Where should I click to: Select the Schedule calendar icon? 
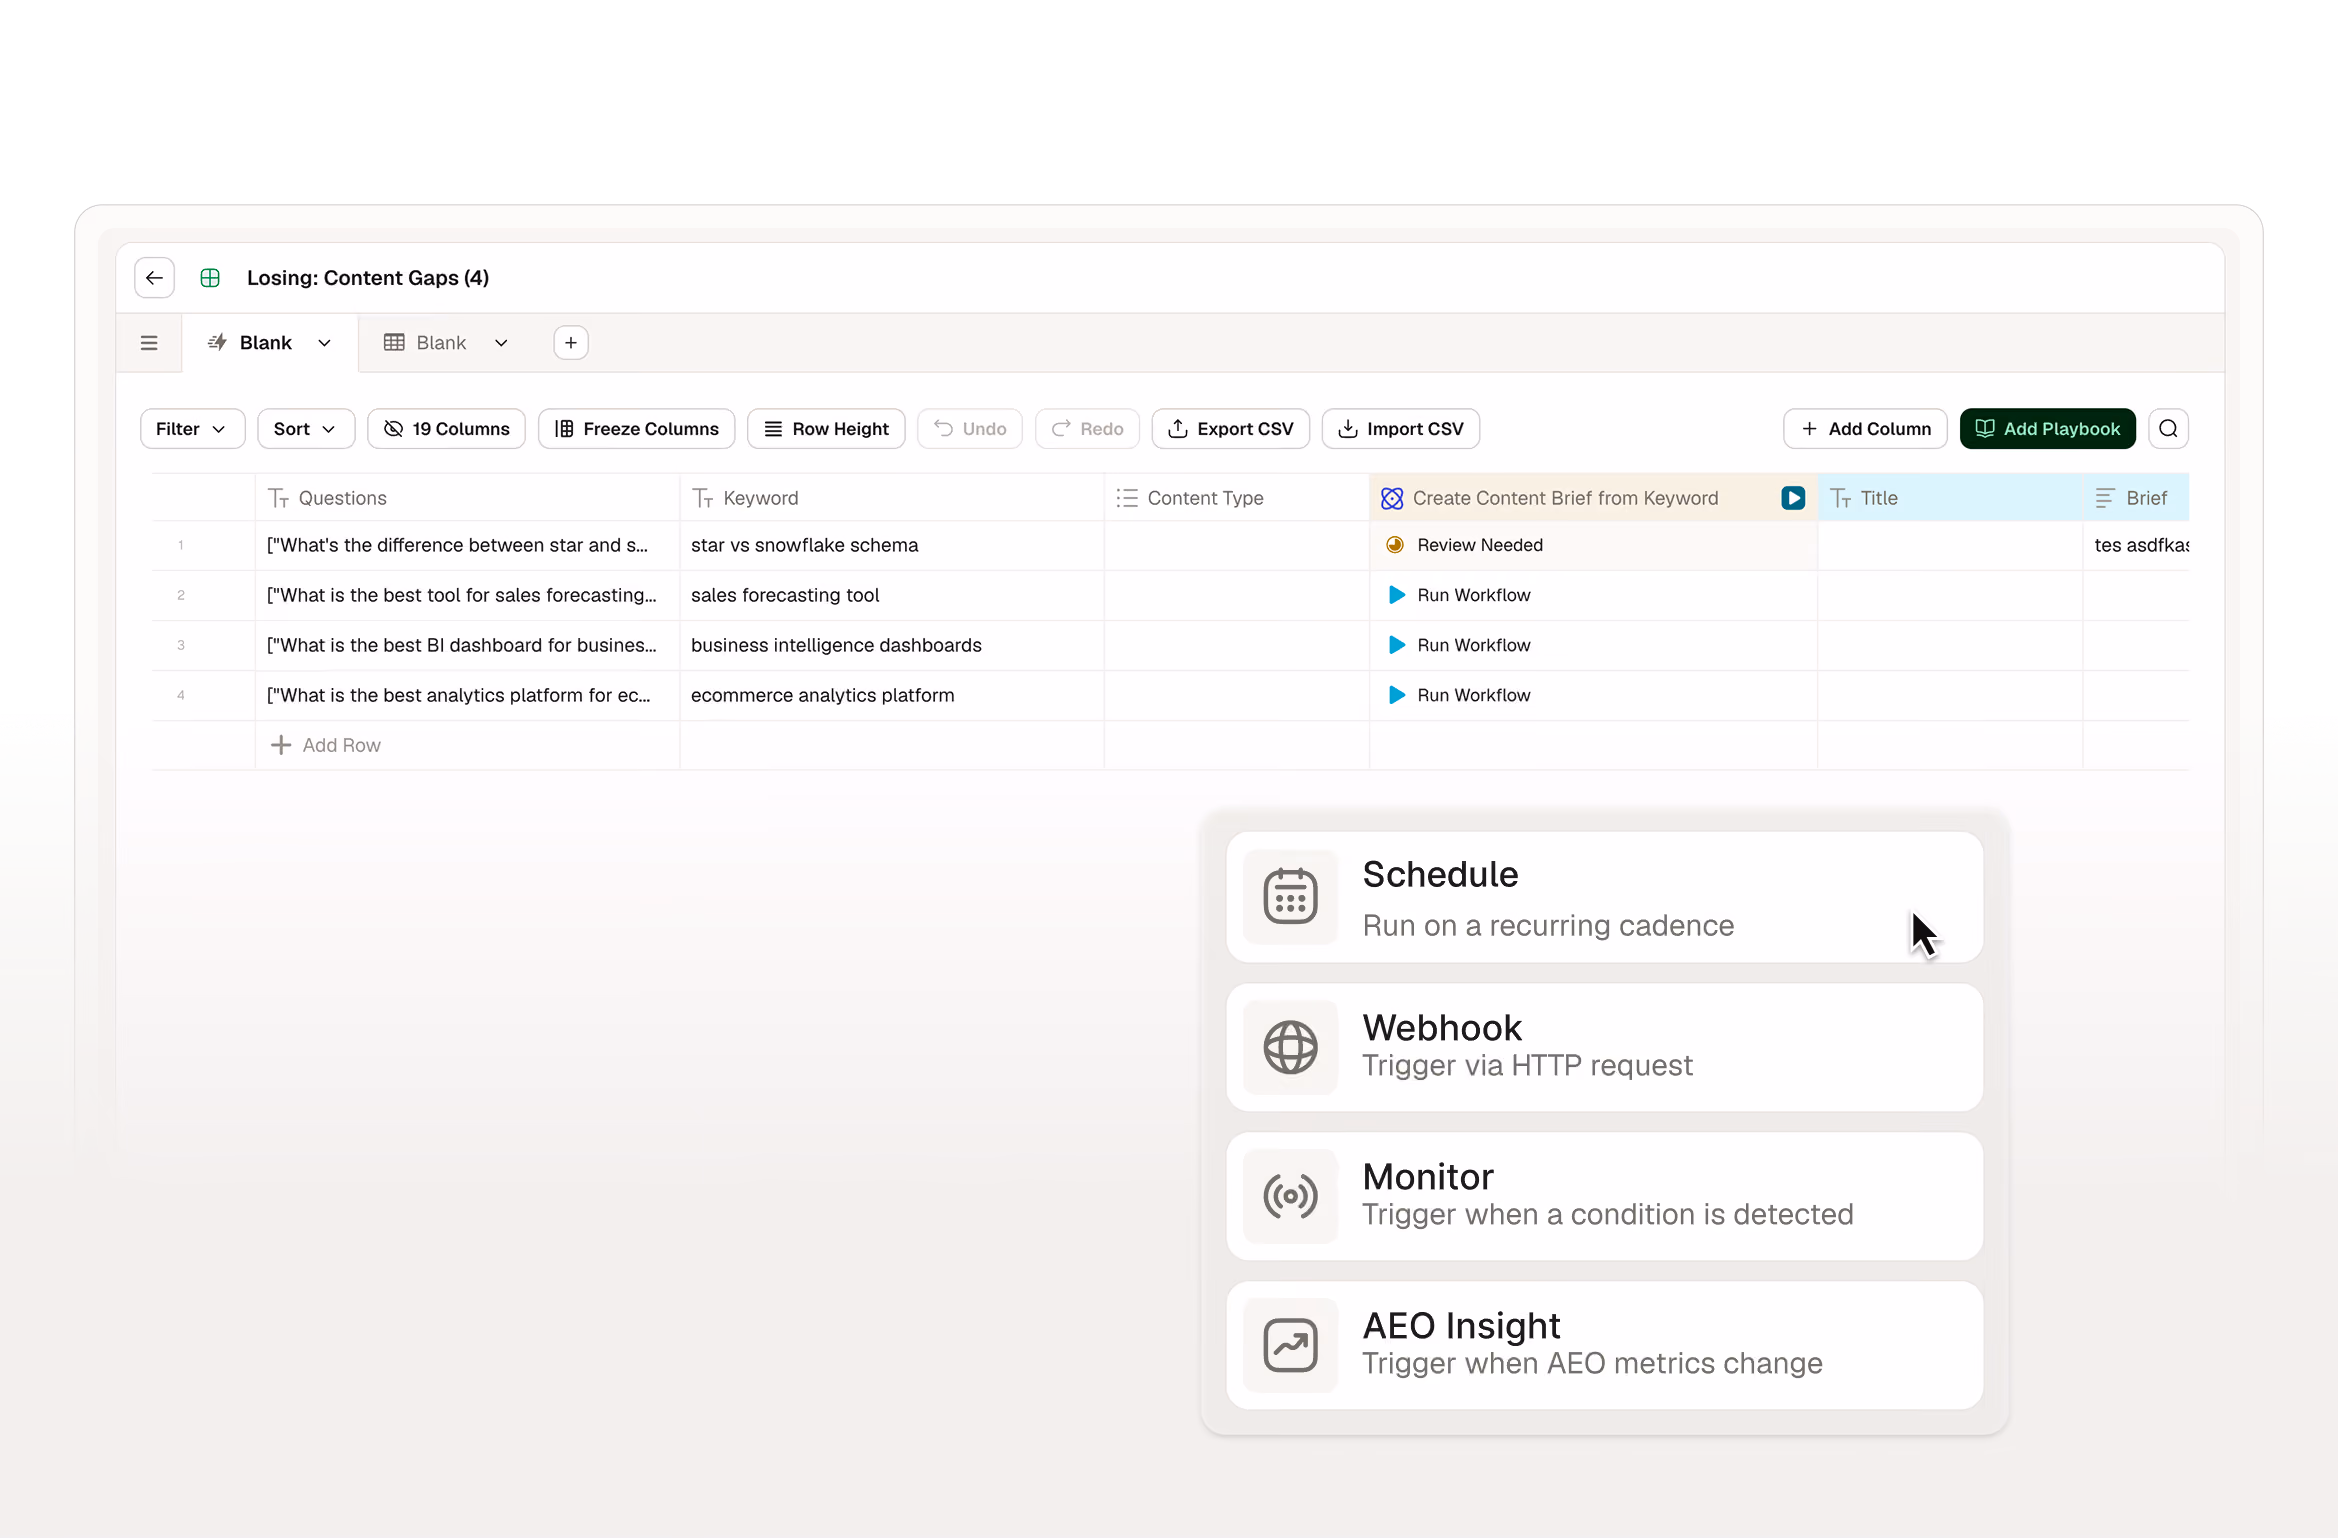(x=1290, y=897)
